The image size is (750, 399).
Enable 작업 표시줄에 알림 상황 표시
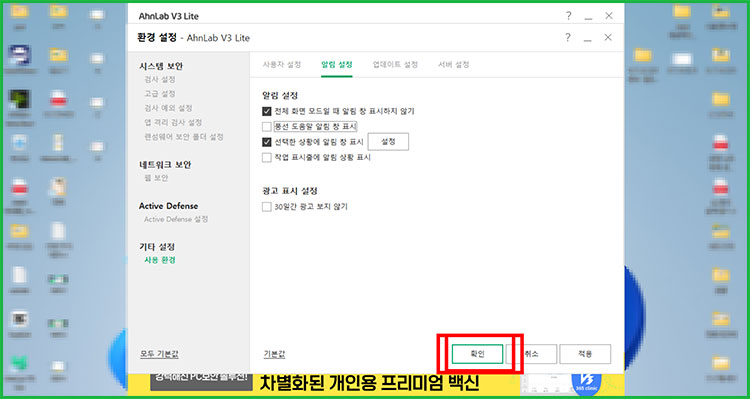click(x=266, y=157)
